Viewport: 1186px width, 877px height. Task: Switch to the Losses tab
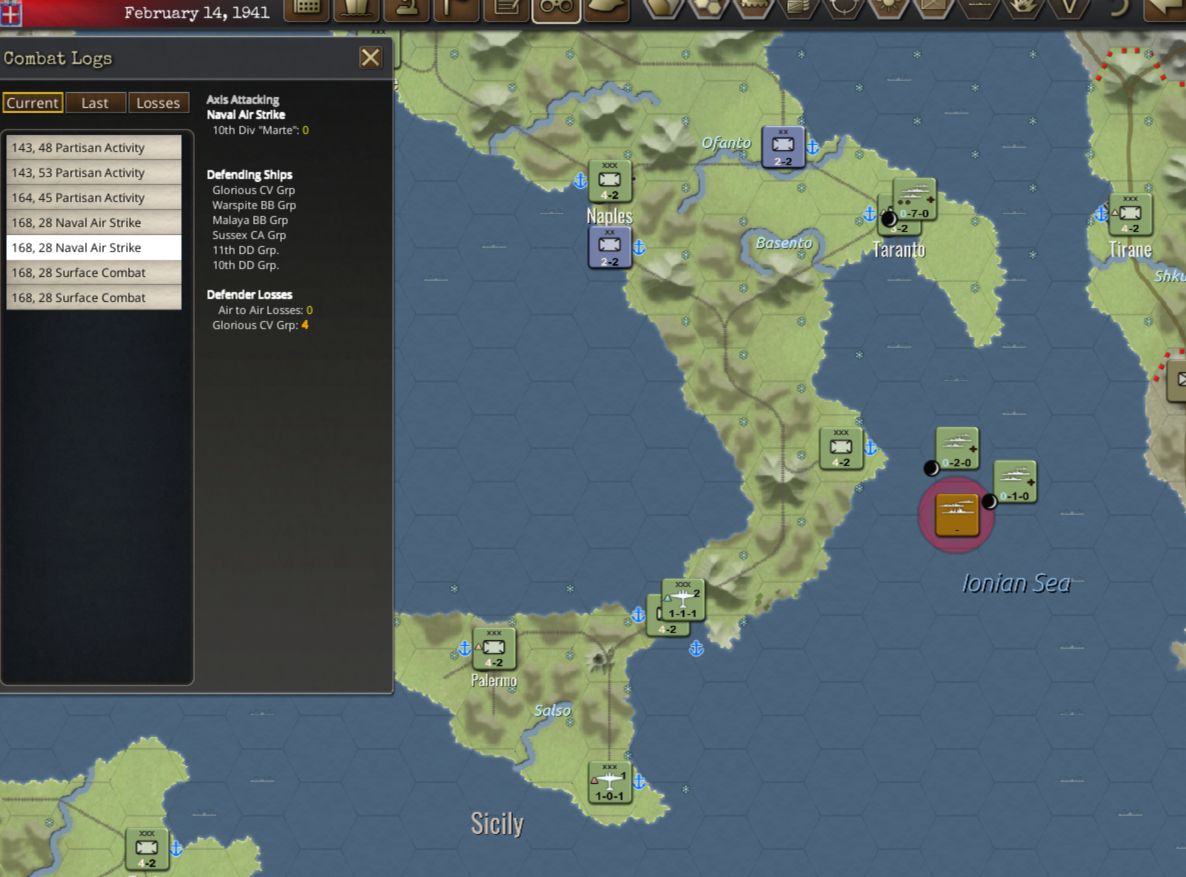pos(158,103)
